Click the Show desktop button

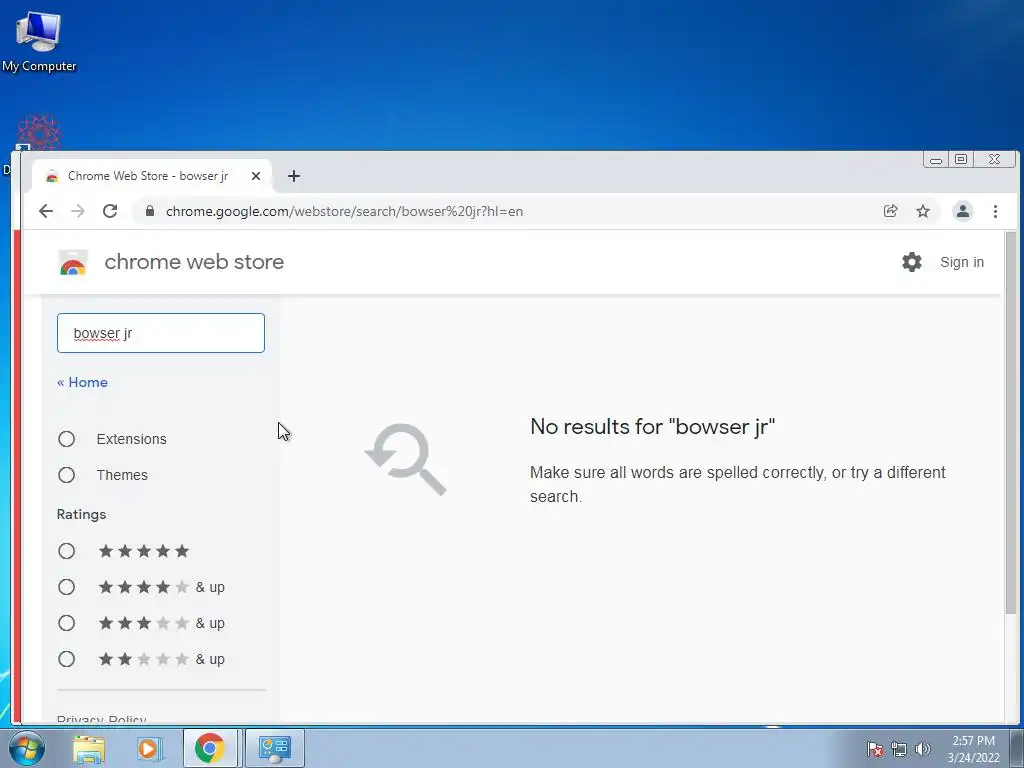[x=1017, y=748]
